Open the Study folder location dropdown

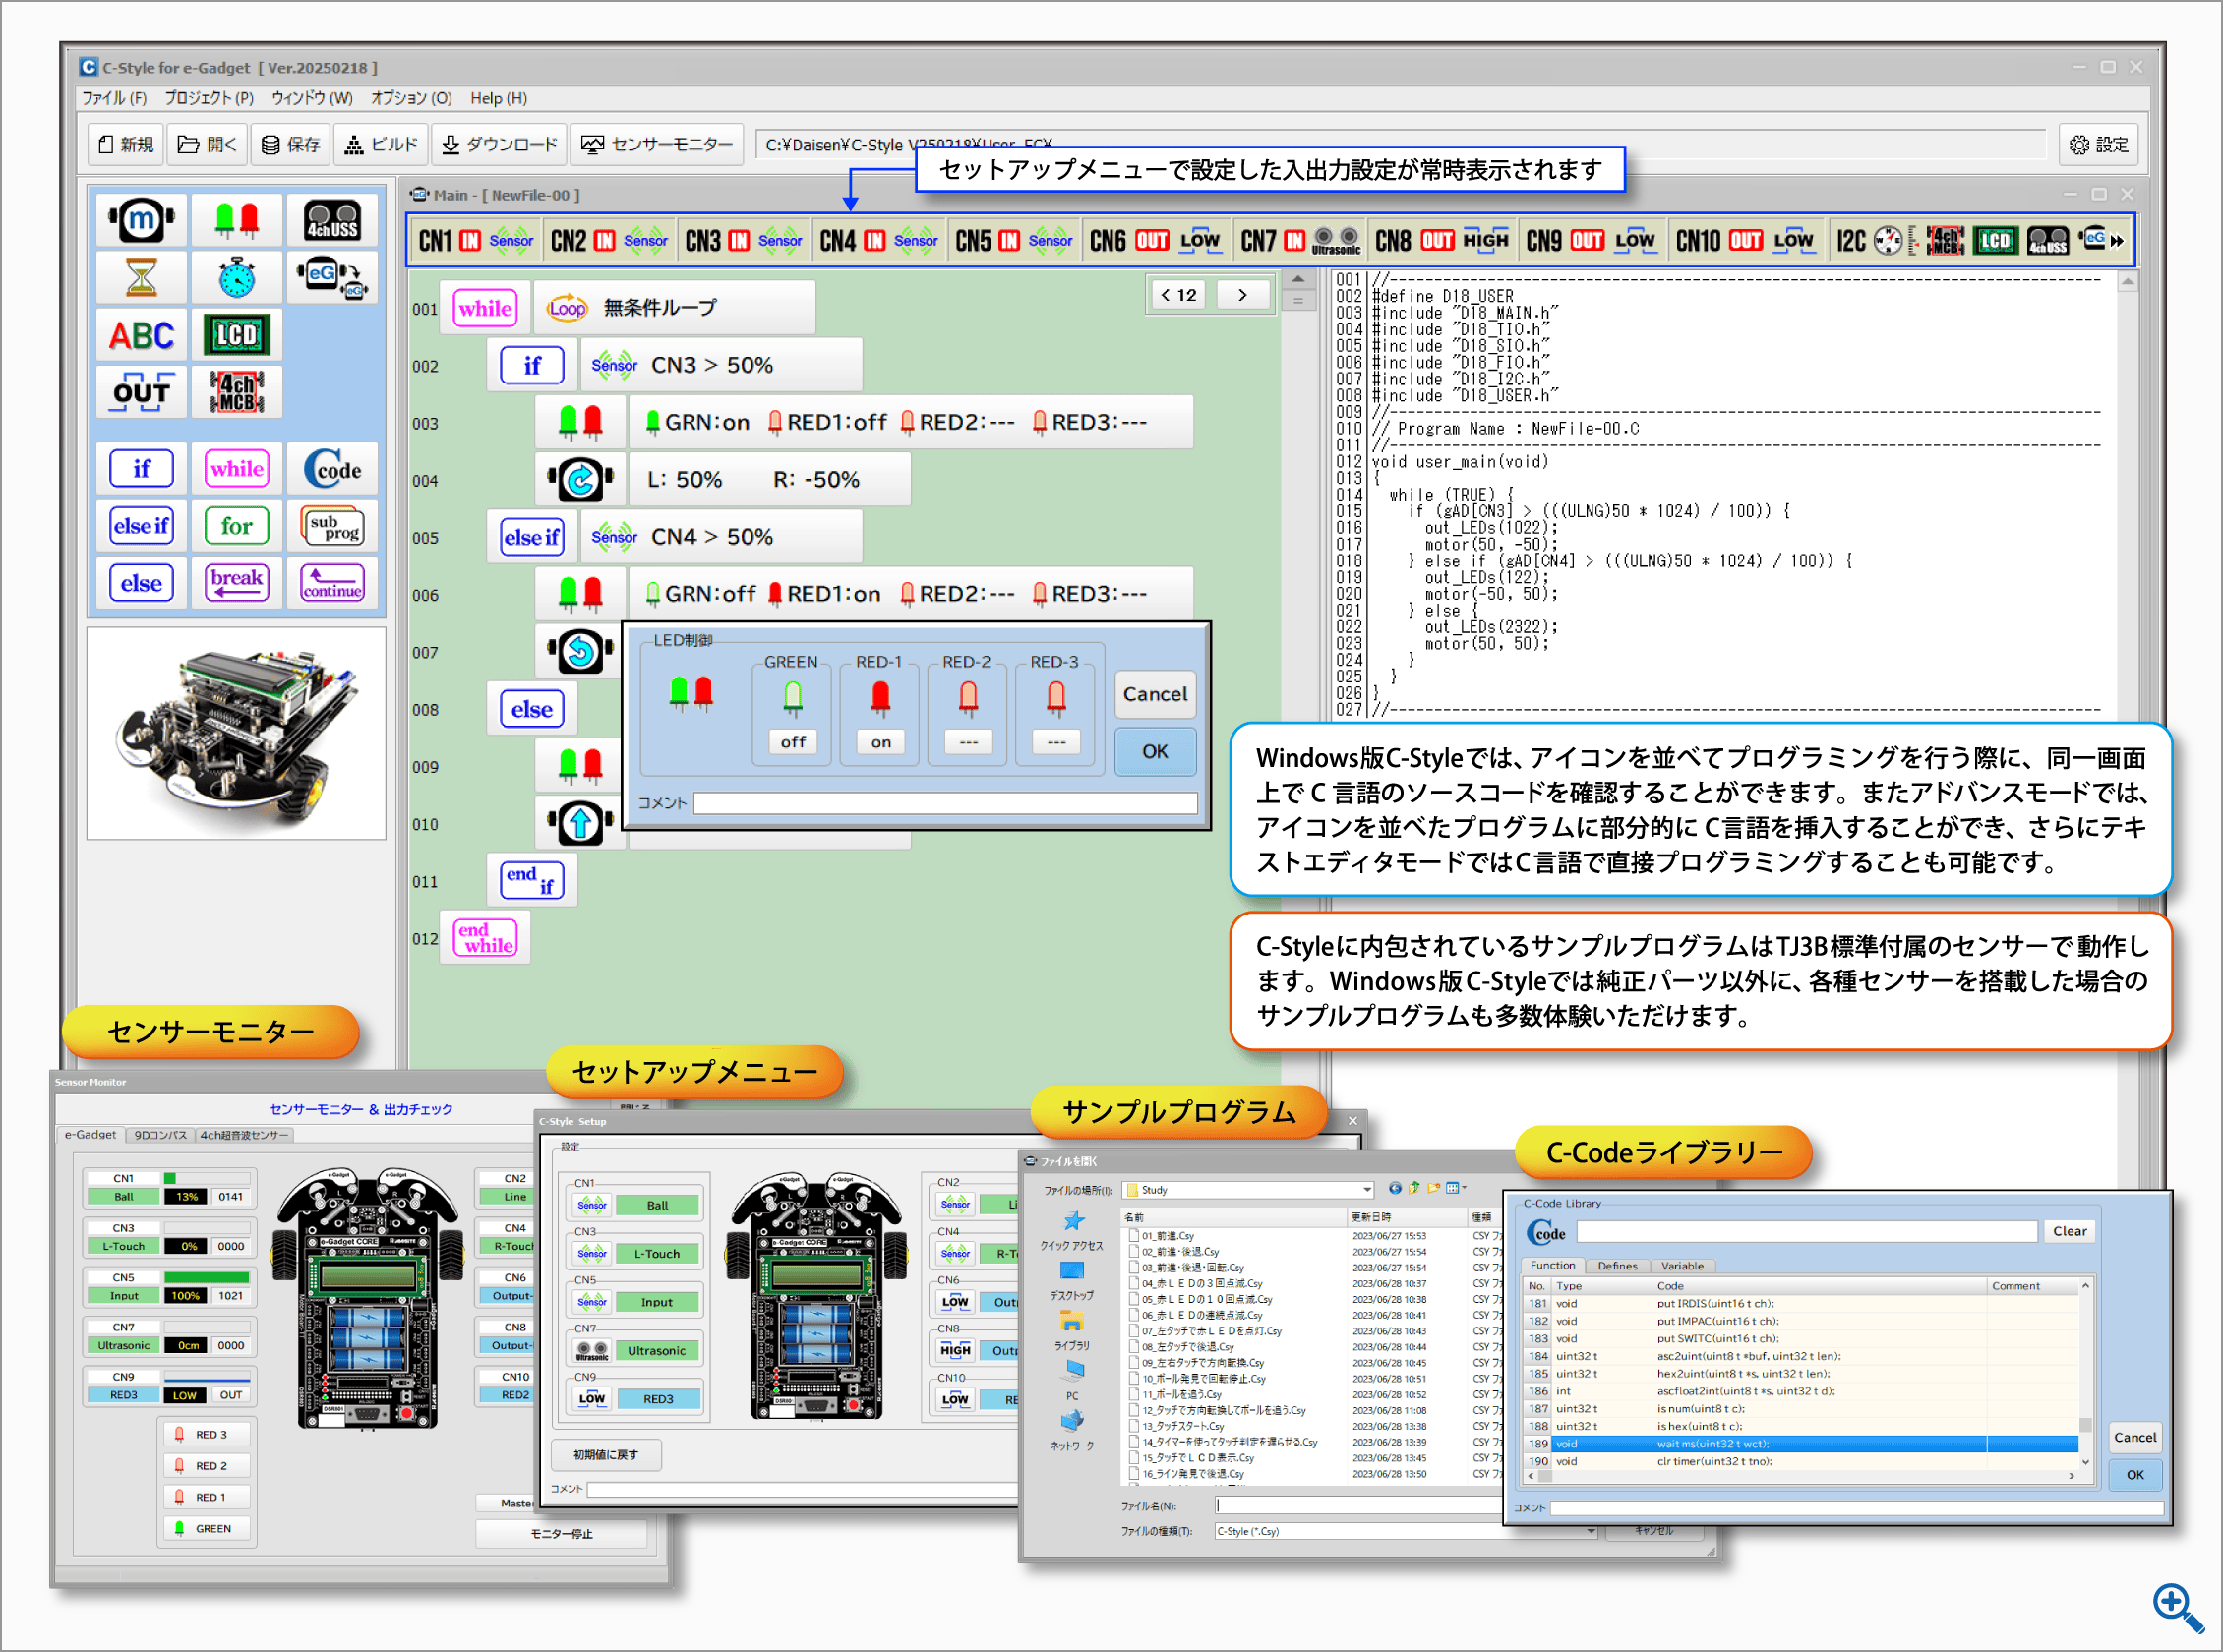coord(1366,1190)
